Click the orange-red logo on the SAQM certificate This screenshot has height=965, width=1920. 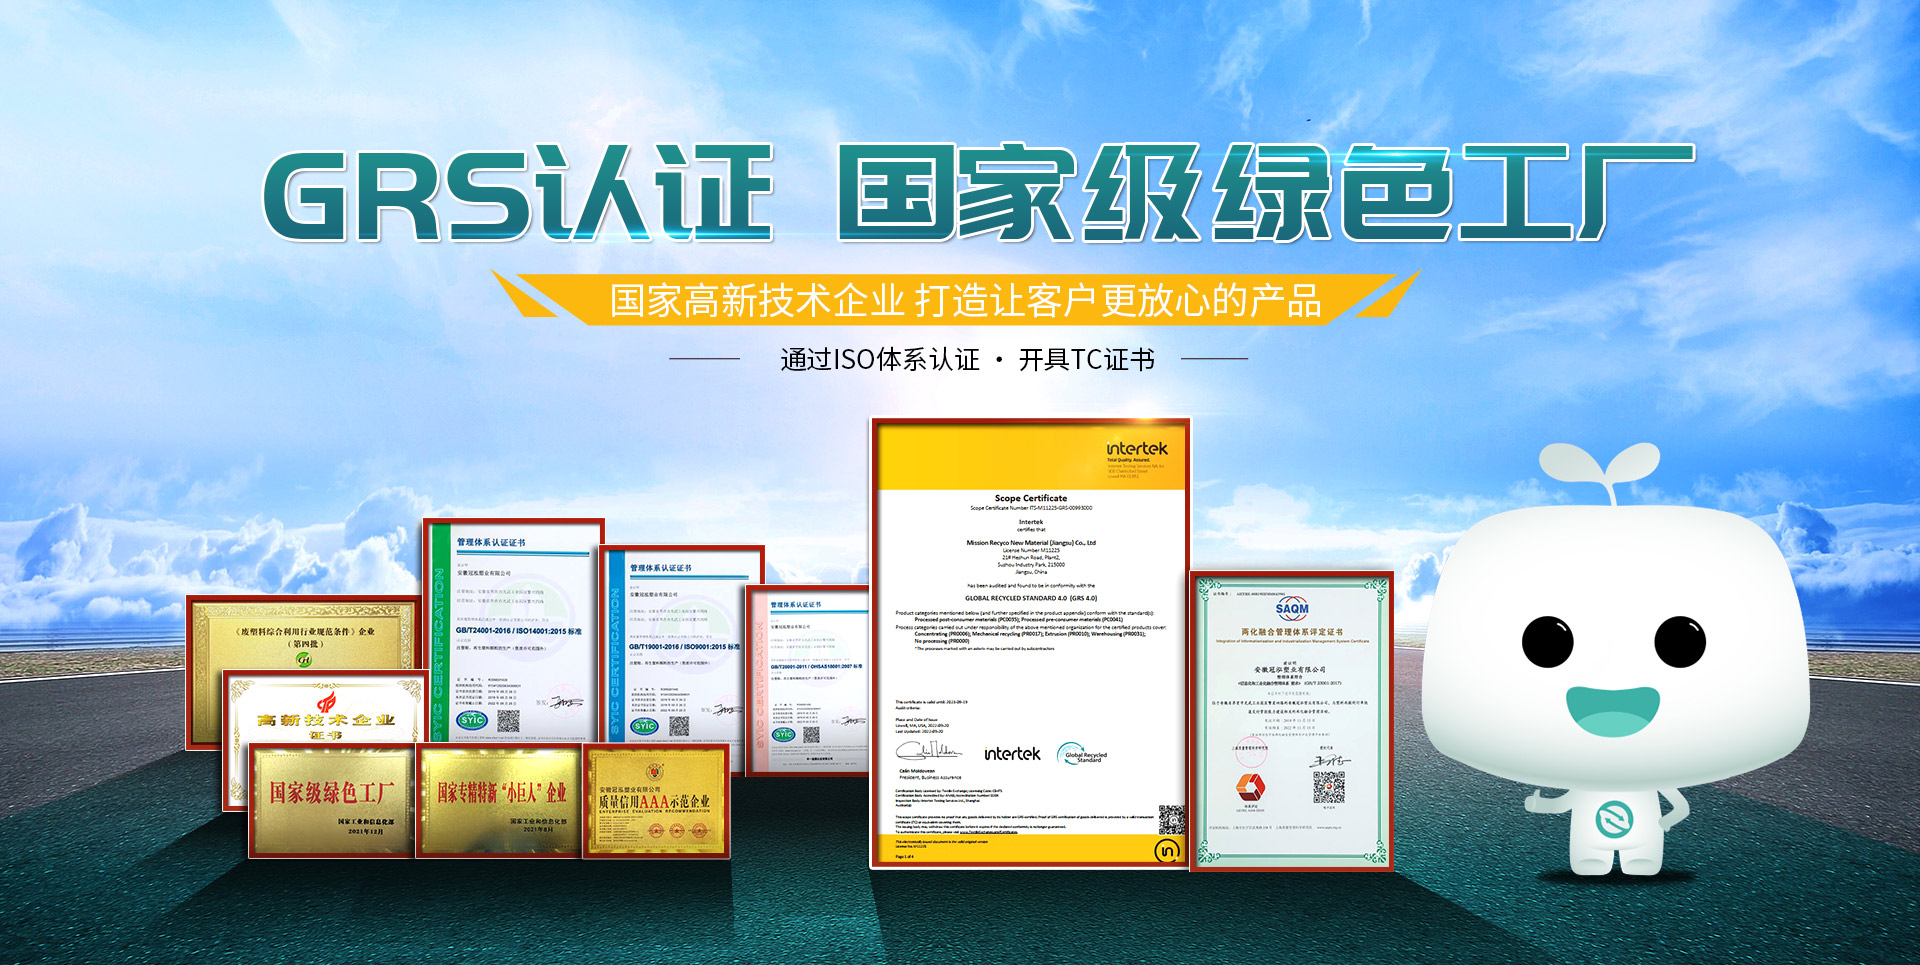[1250, 787]
